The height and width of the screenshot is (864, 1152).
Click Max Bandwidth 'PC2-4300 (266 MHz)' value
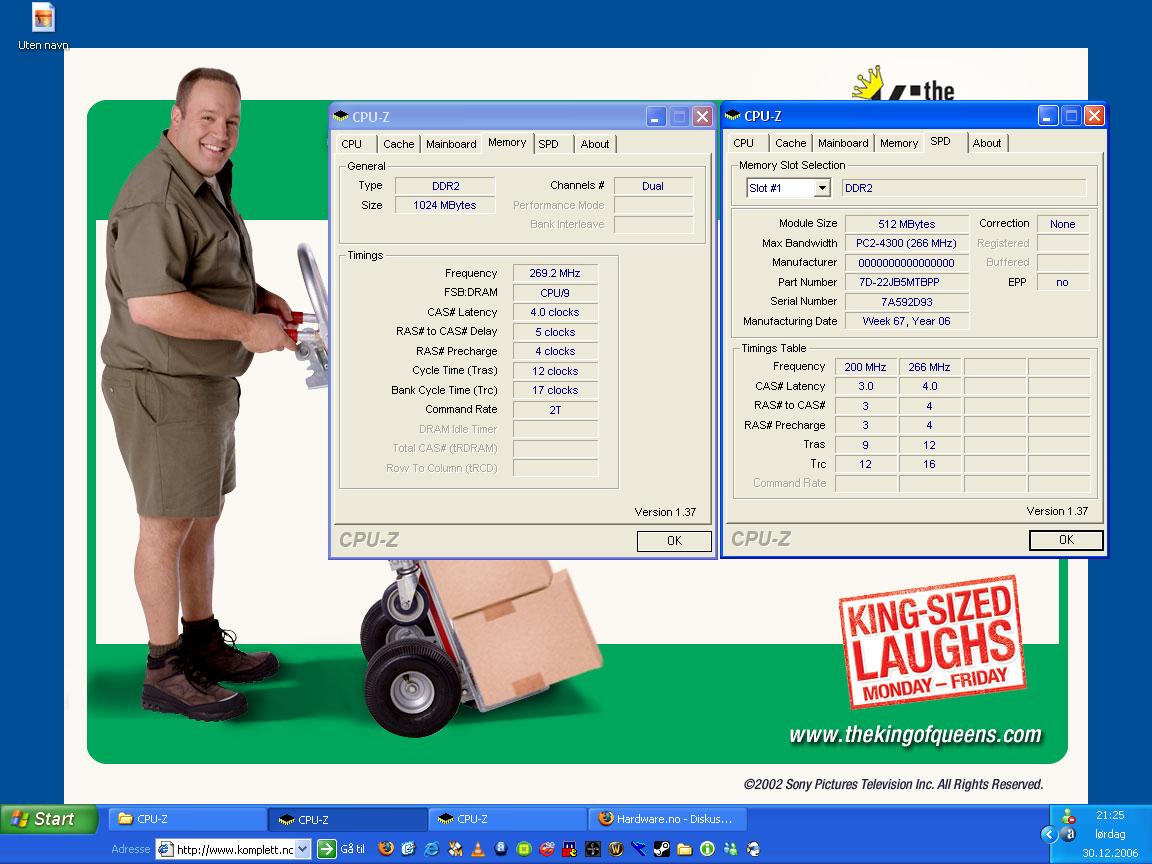(x=907, y=243)
